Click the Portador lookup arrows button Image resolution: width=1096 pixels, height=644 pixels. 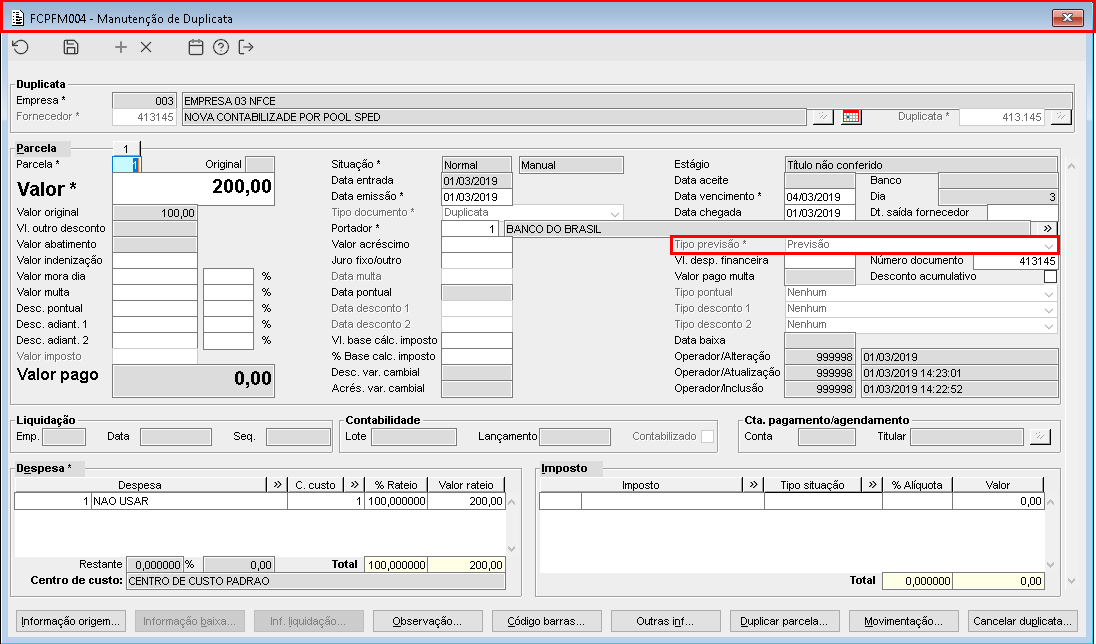point(1047,229)
